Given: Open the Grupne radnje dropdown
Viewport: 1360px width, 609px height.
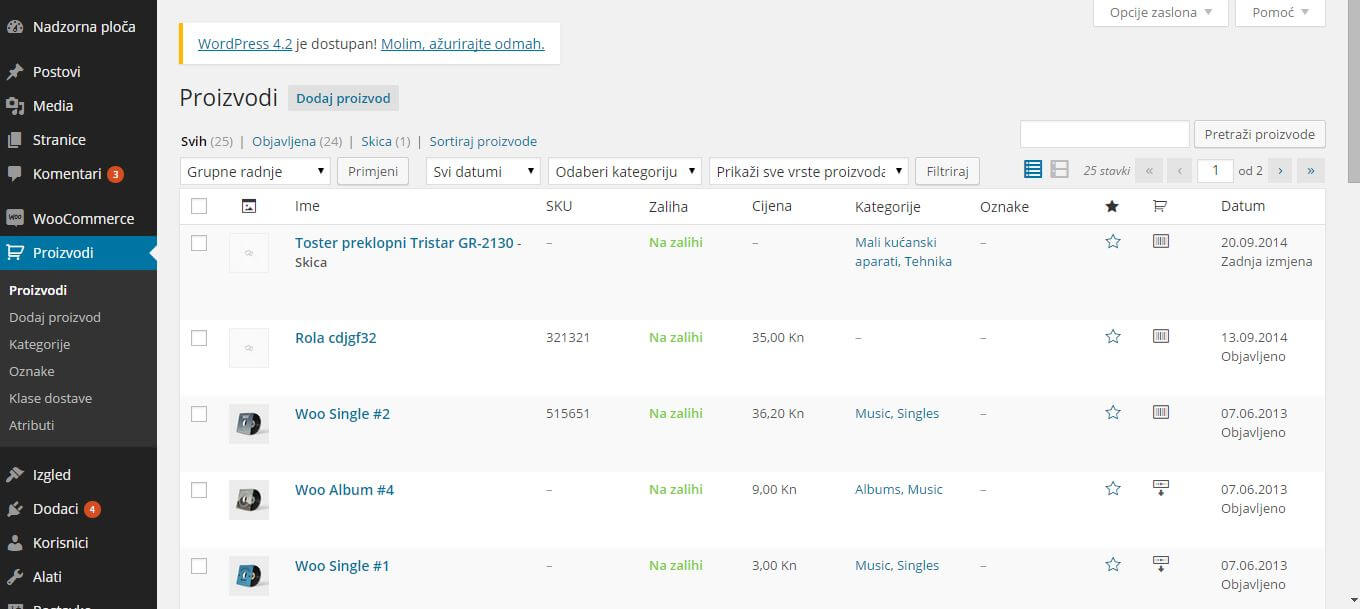Looking at the screenshot, I should pos(255,171).
